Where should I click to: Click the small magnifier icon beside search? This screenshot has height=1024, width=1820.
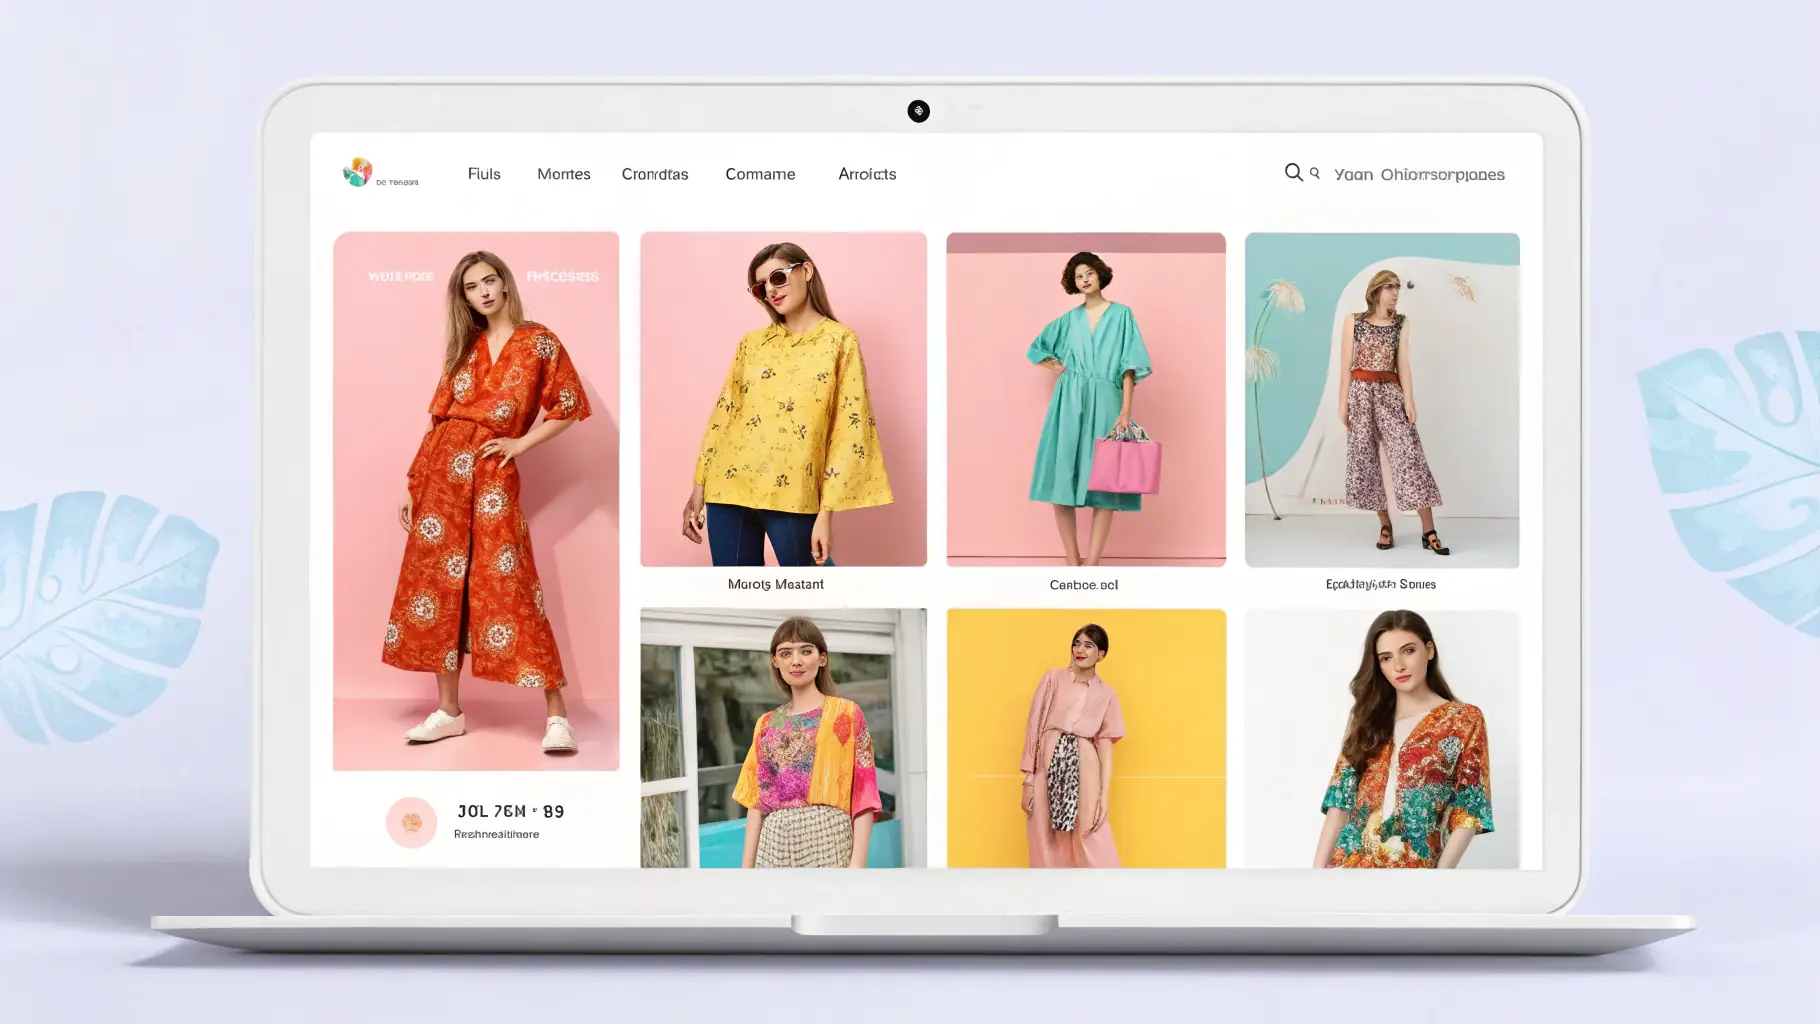click(1315, 173)
